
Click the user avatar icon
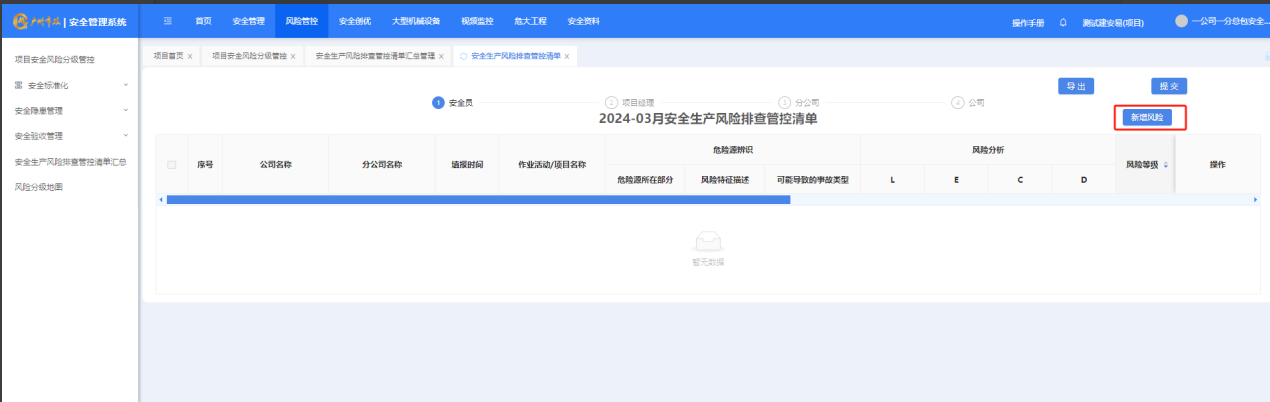[1181, 21]
